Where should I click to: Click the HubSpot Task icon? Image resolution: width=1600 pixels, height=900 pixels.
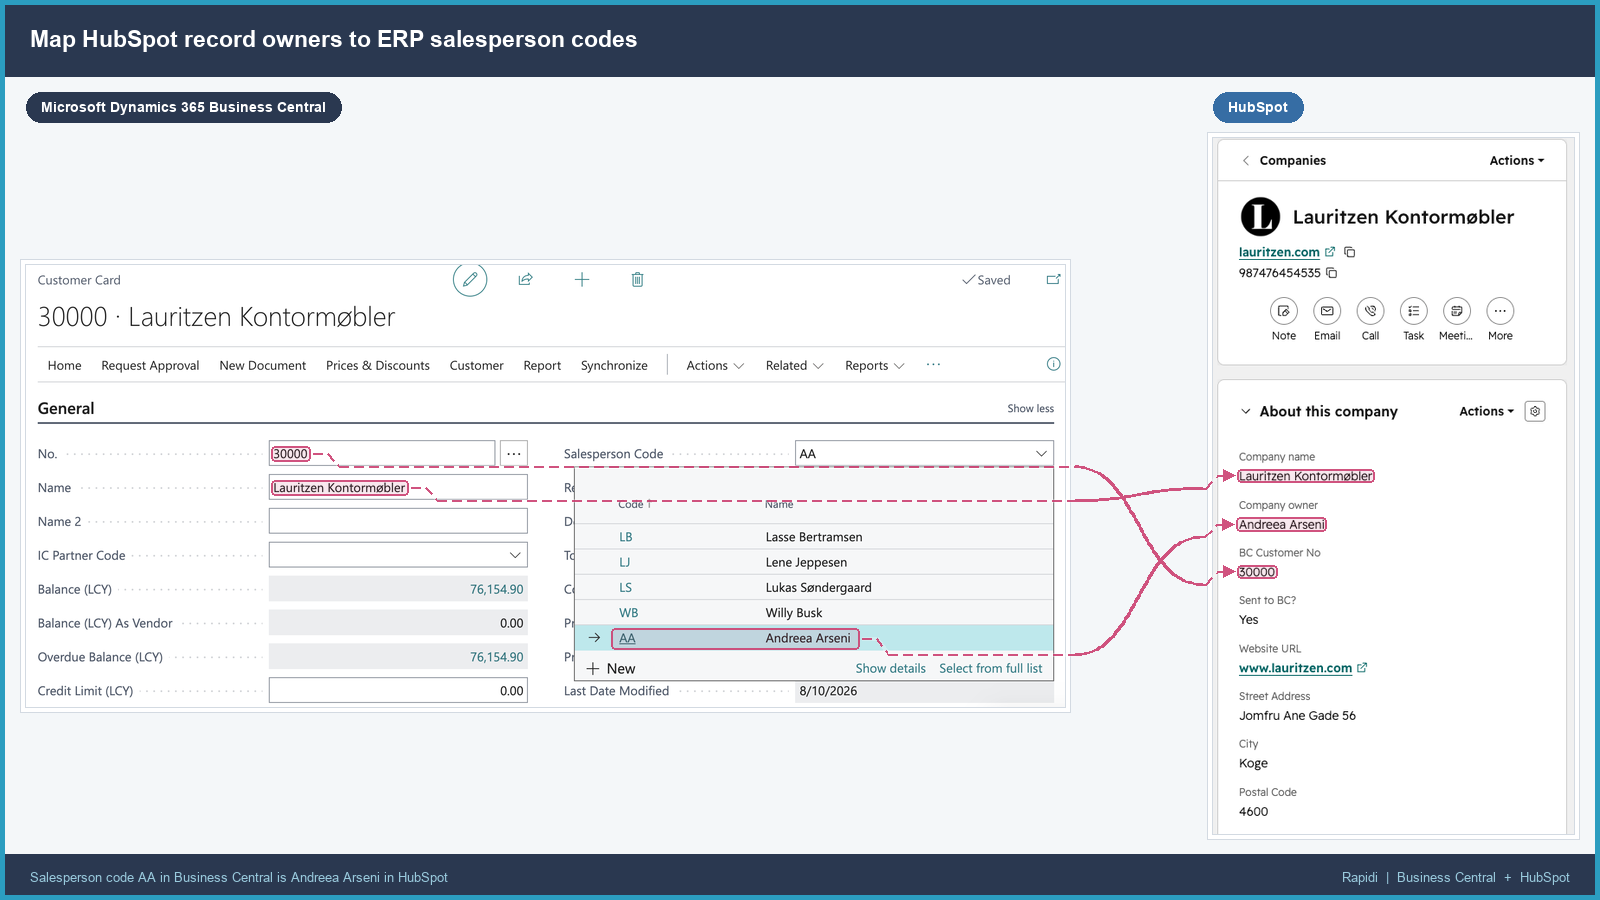coord(1414,311)
